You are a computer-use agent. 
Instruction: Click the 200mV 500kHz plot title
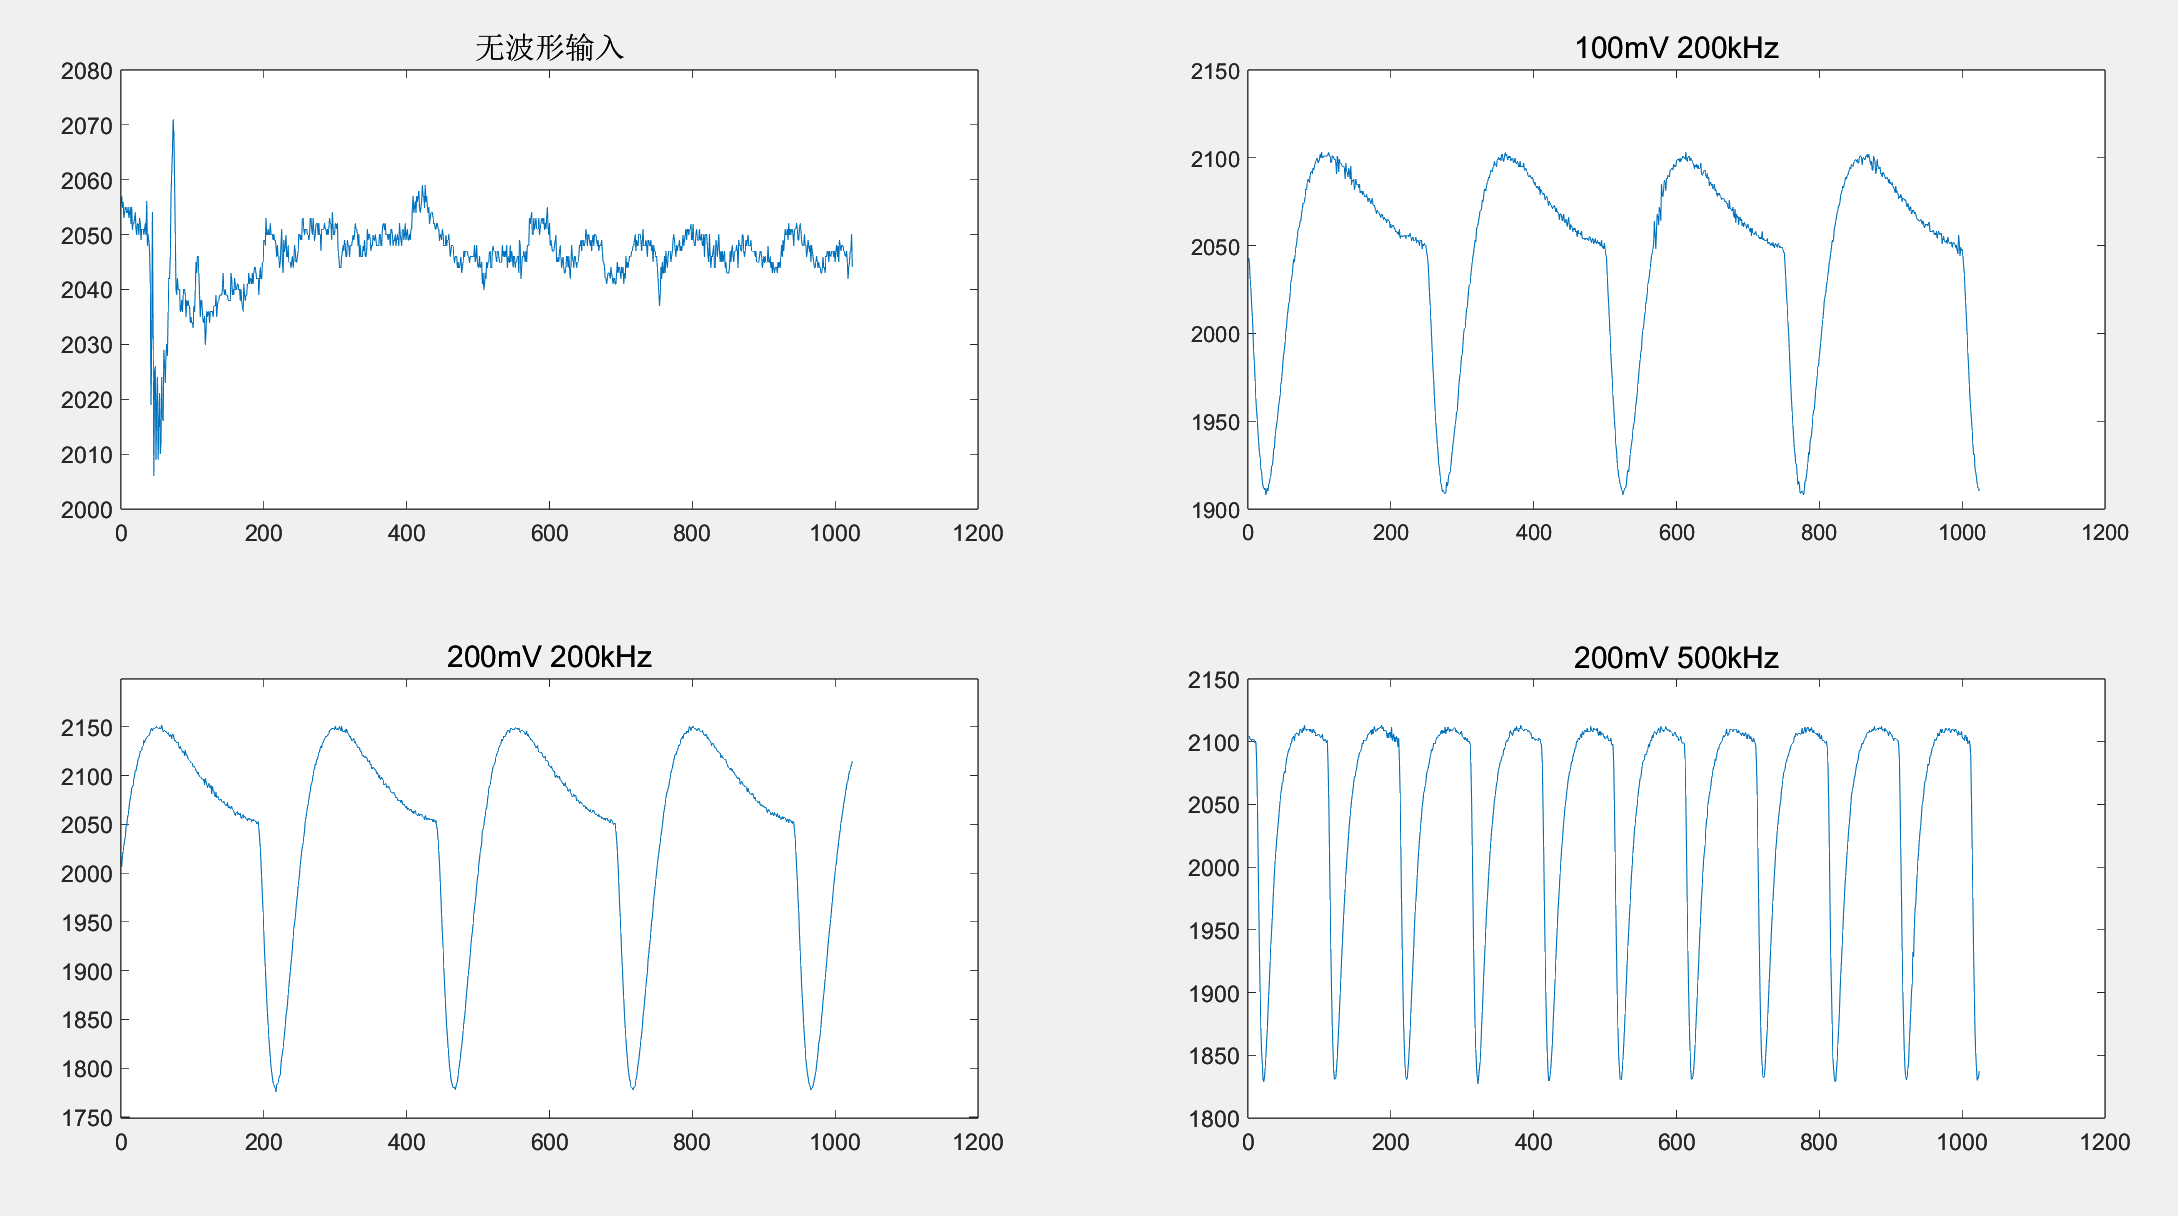point(1676,657)
